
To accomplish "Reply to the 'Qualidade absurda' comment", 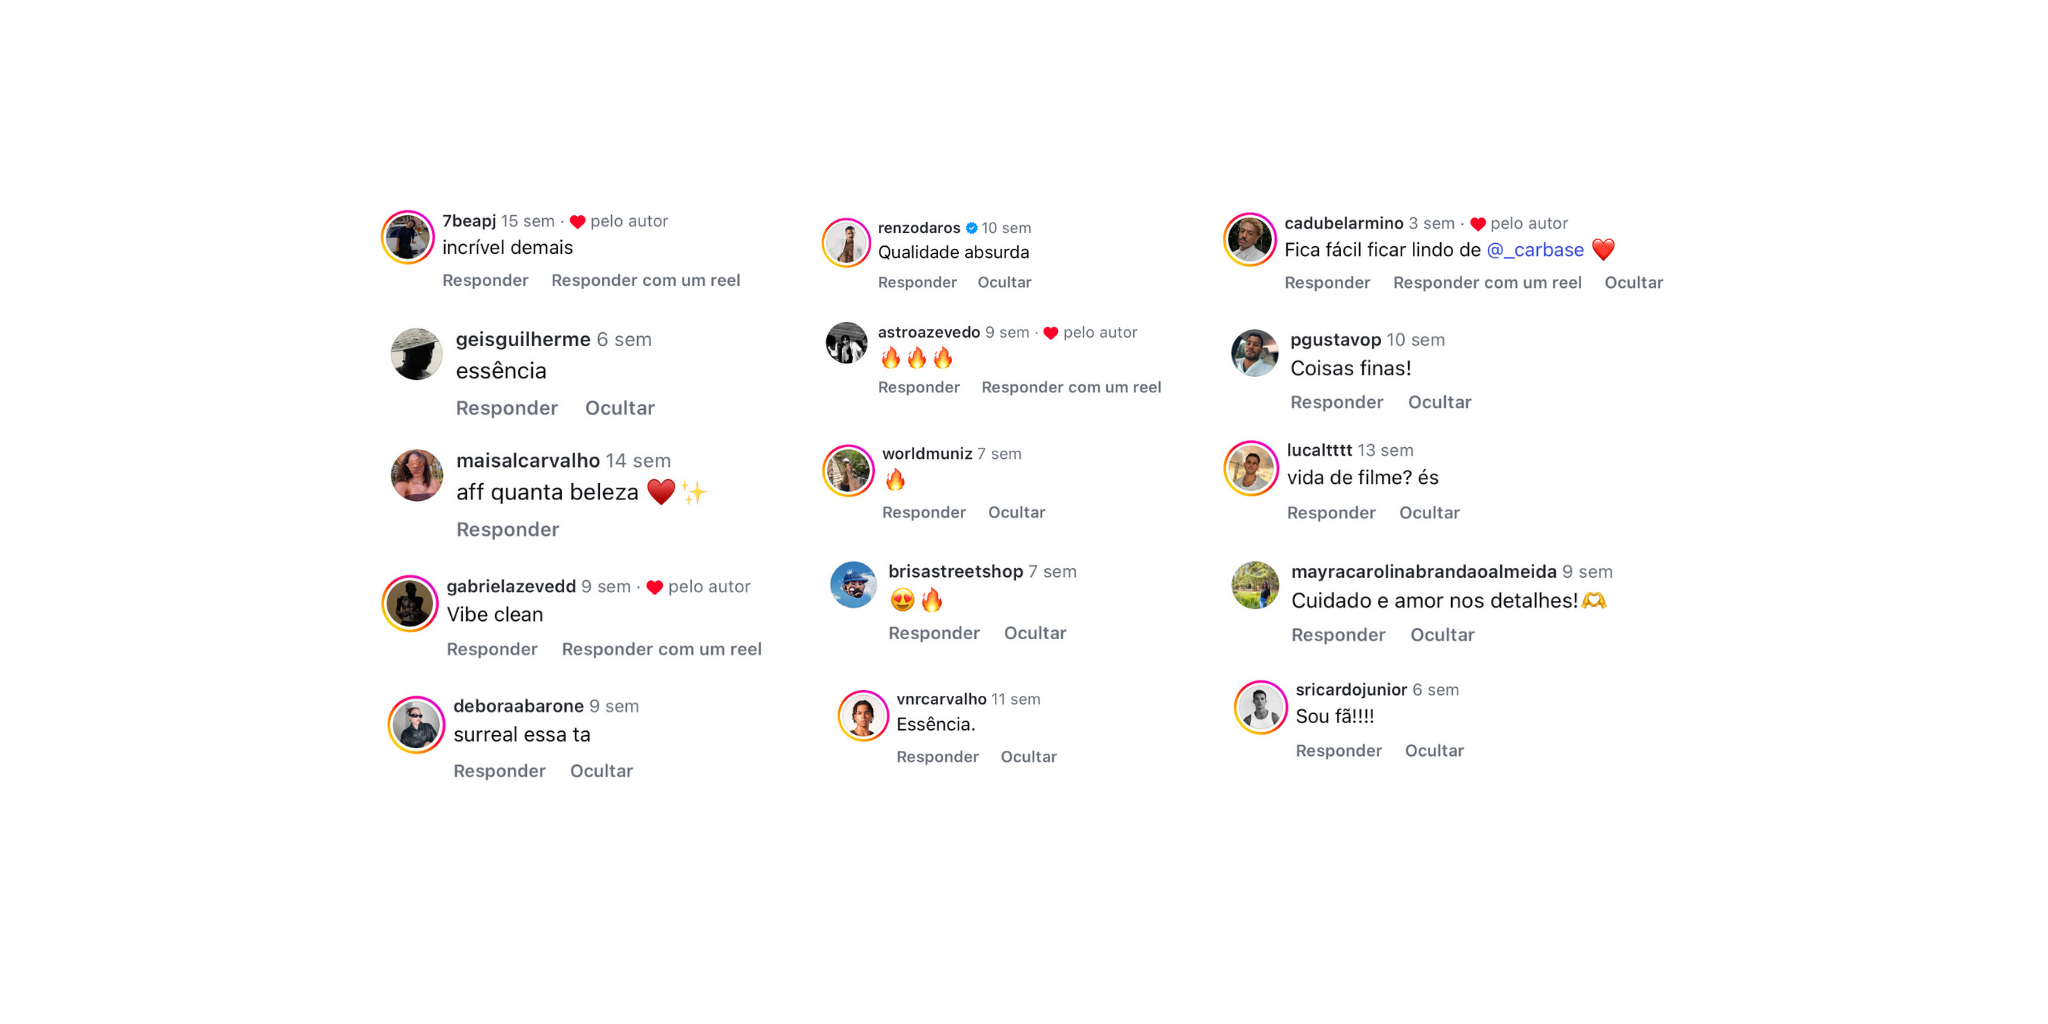I will pyautogui.click(x=917, y=283).
